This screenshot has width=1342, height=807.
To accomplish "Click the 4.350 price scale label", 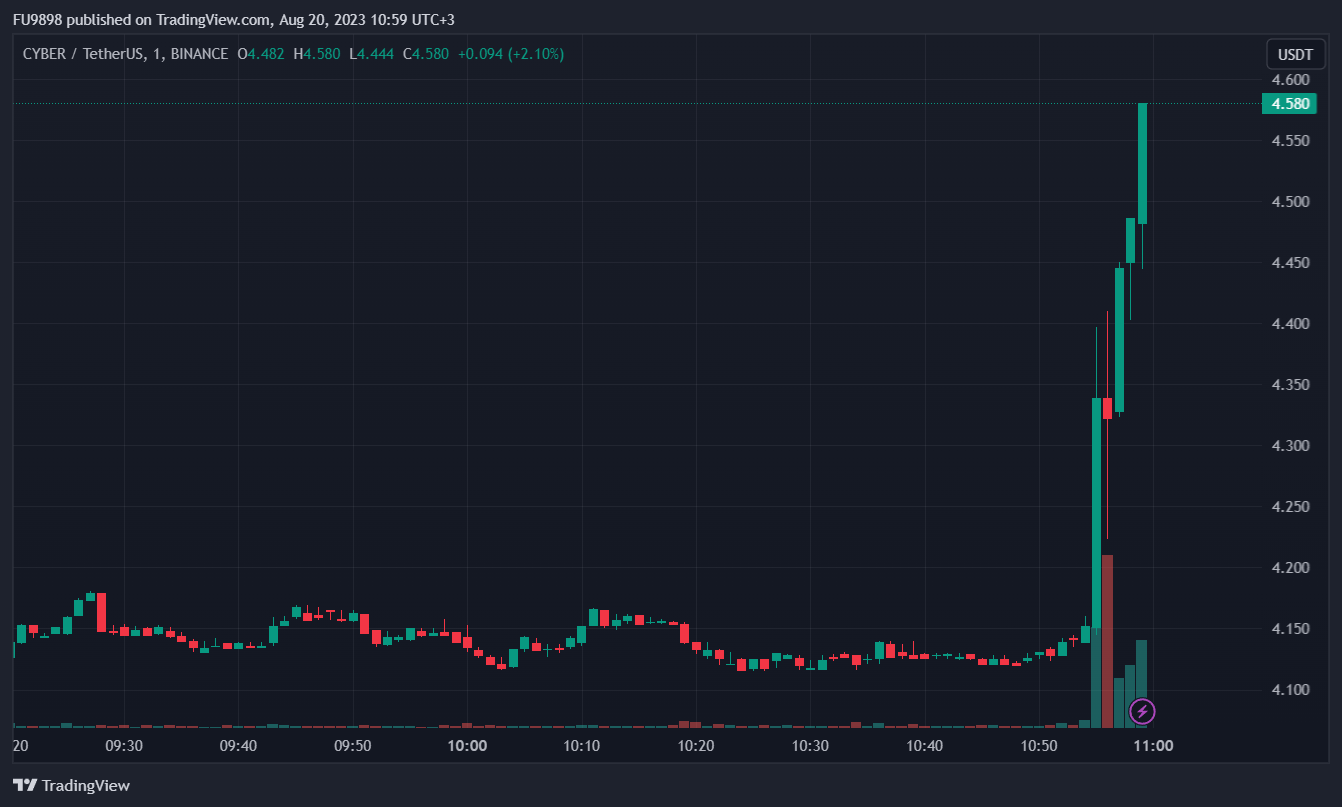I will click(1290, 385).
